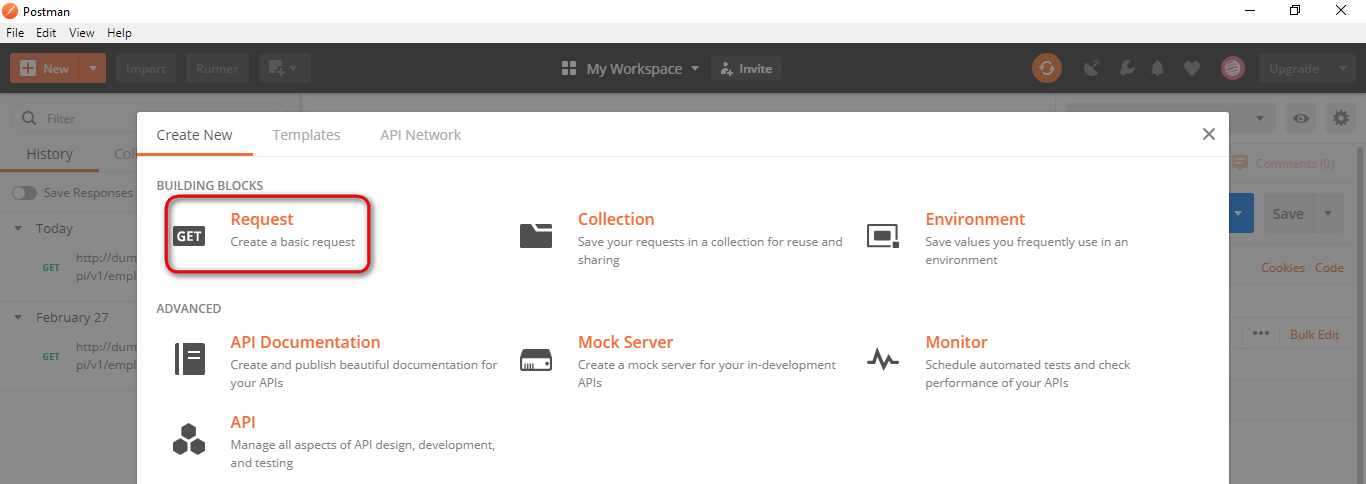The width and height of the screenshot is (1366, 484).
Task: Click the Collection title link
Action: (x=616, y=219)
